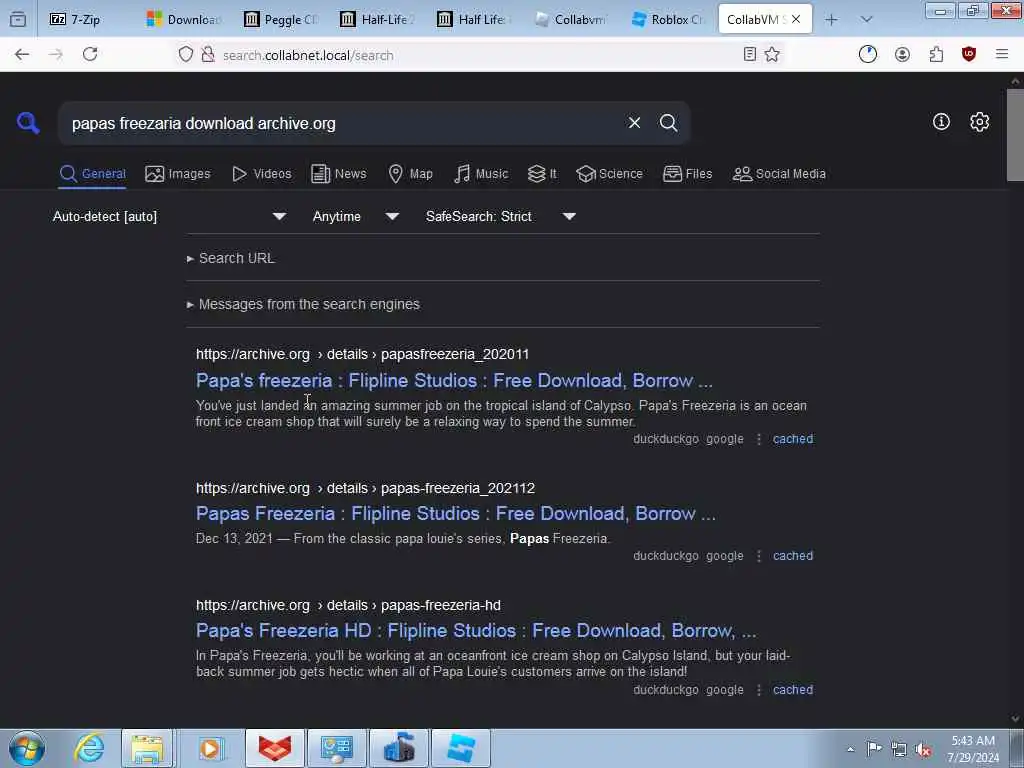Viewport: 1024px width, 768px height.
Task: Switch to the Roblox tab
Action: pos(669,20)
